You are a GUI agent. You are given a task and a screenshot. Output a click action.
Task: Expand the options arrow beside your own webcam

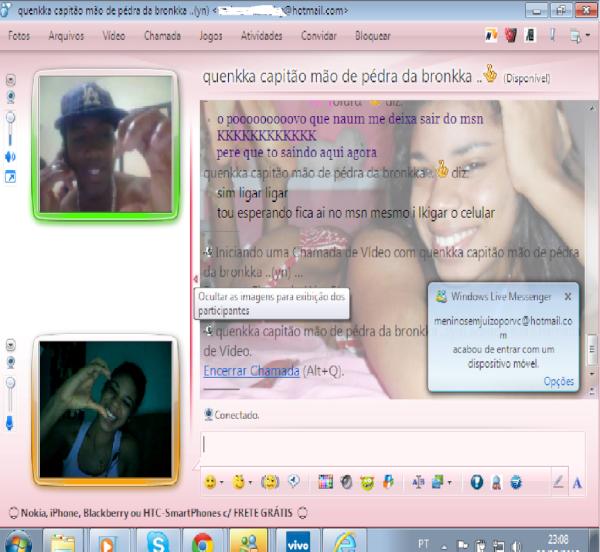click(11, 345)
